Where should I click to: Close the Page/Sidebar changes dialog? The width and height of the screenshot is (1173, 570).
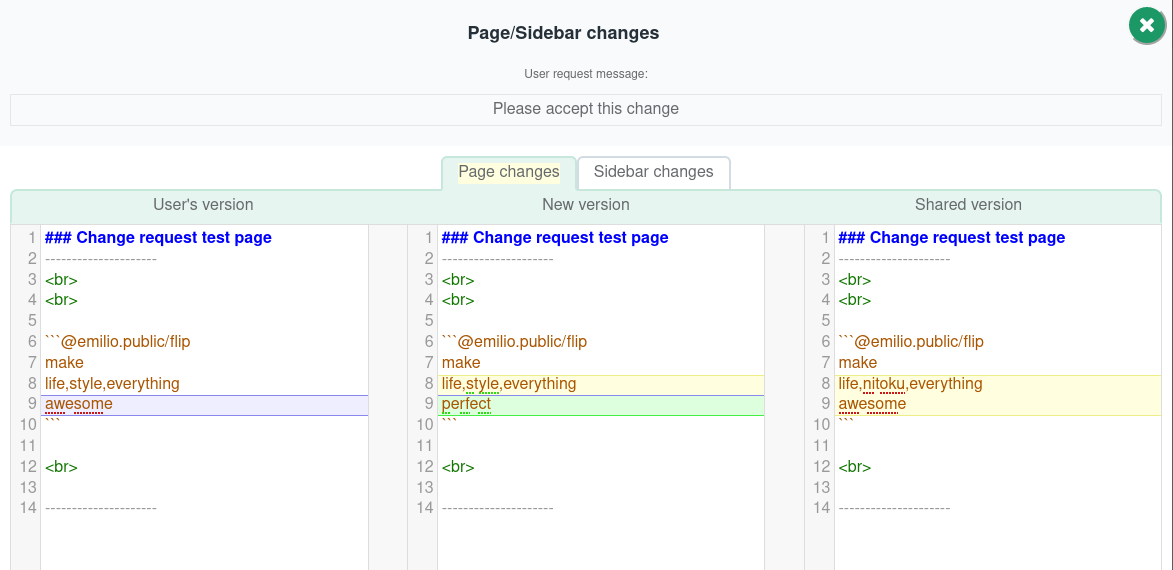click(1147, 25)
